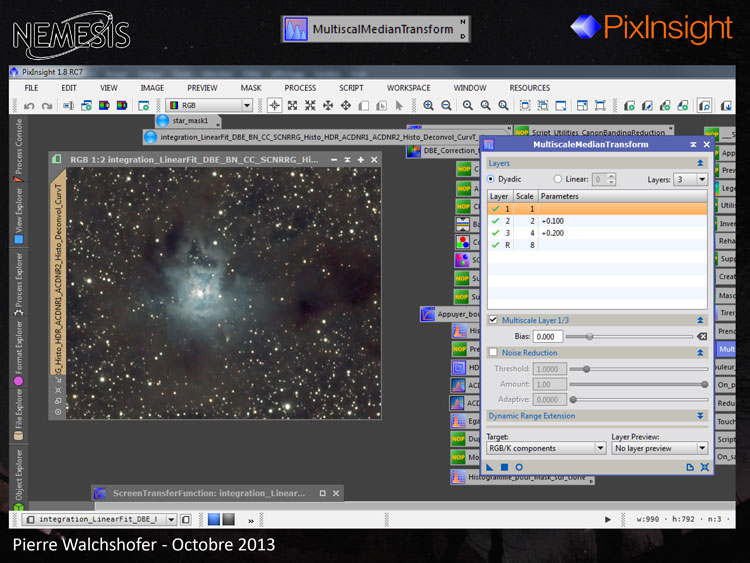Open the PROCESS menu

[300, 88]
